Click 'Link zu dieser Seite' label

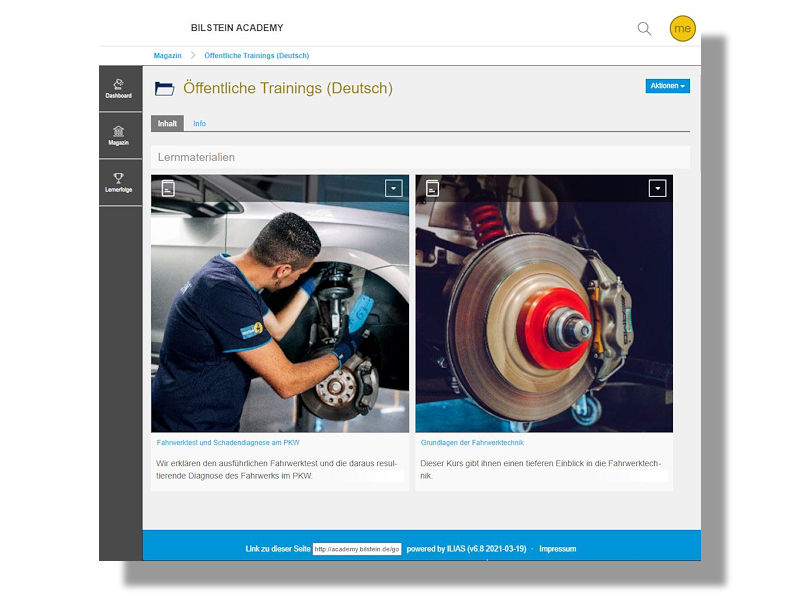pos(278,549)
